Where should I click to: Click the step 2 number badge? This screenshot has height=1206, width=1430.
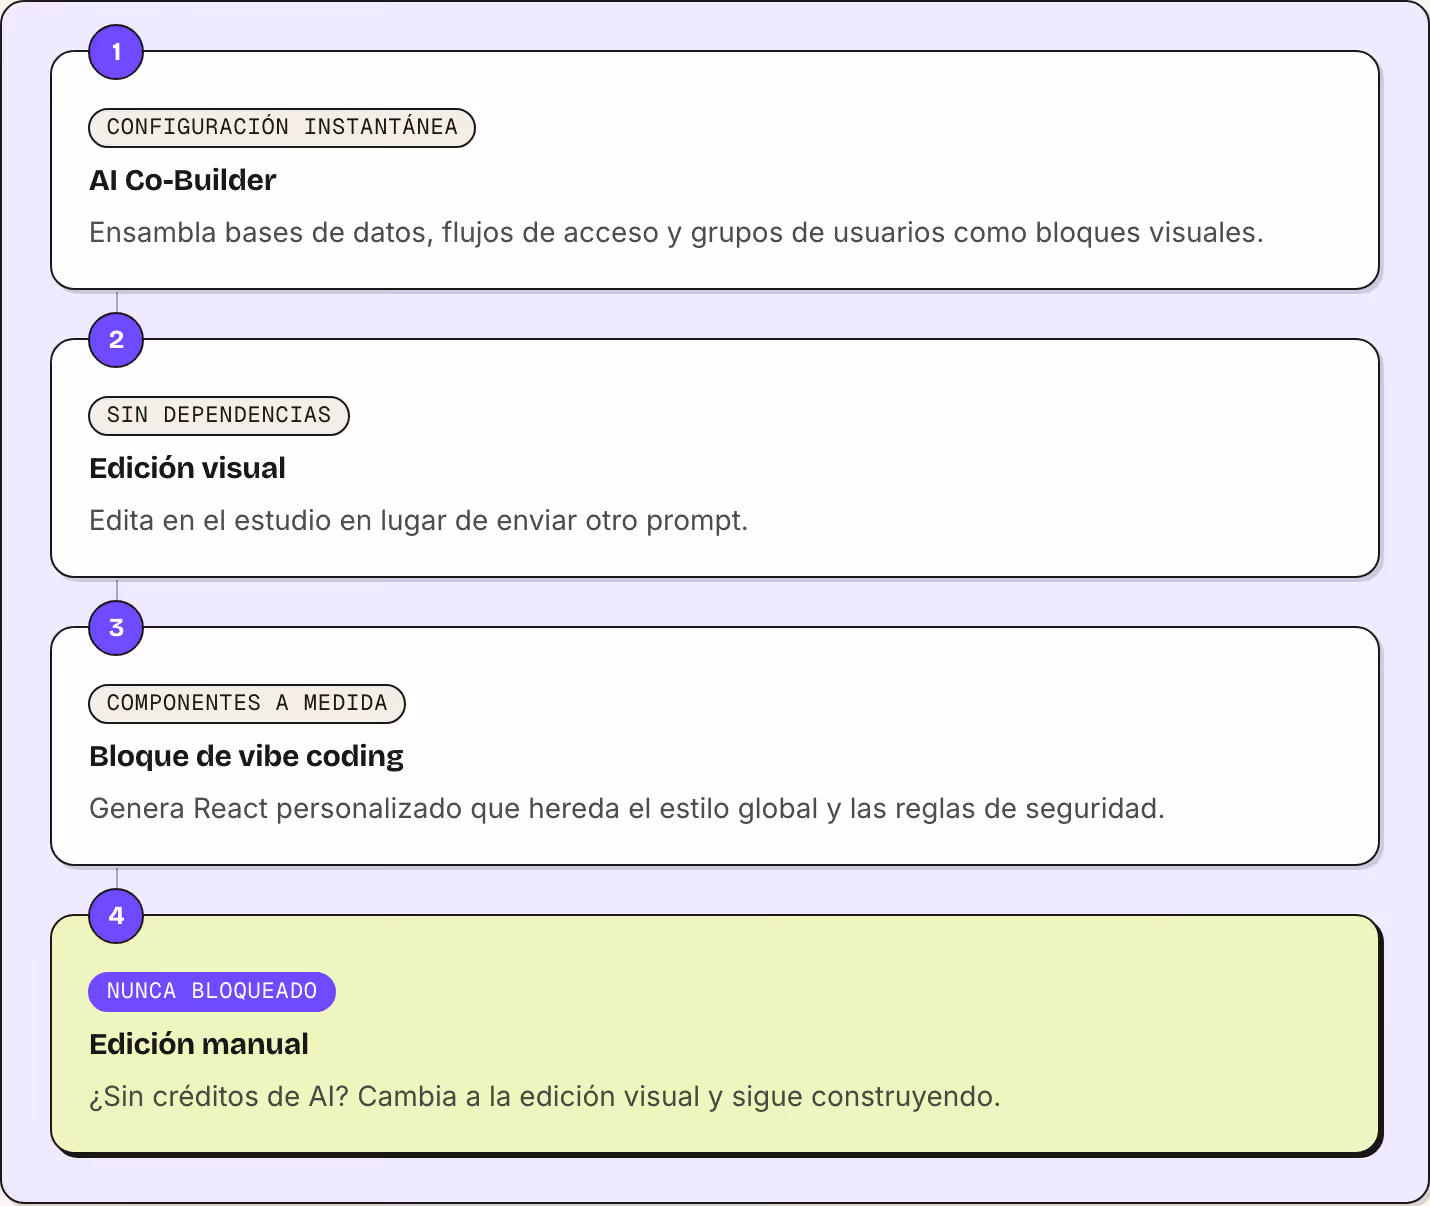click(116, 340)
